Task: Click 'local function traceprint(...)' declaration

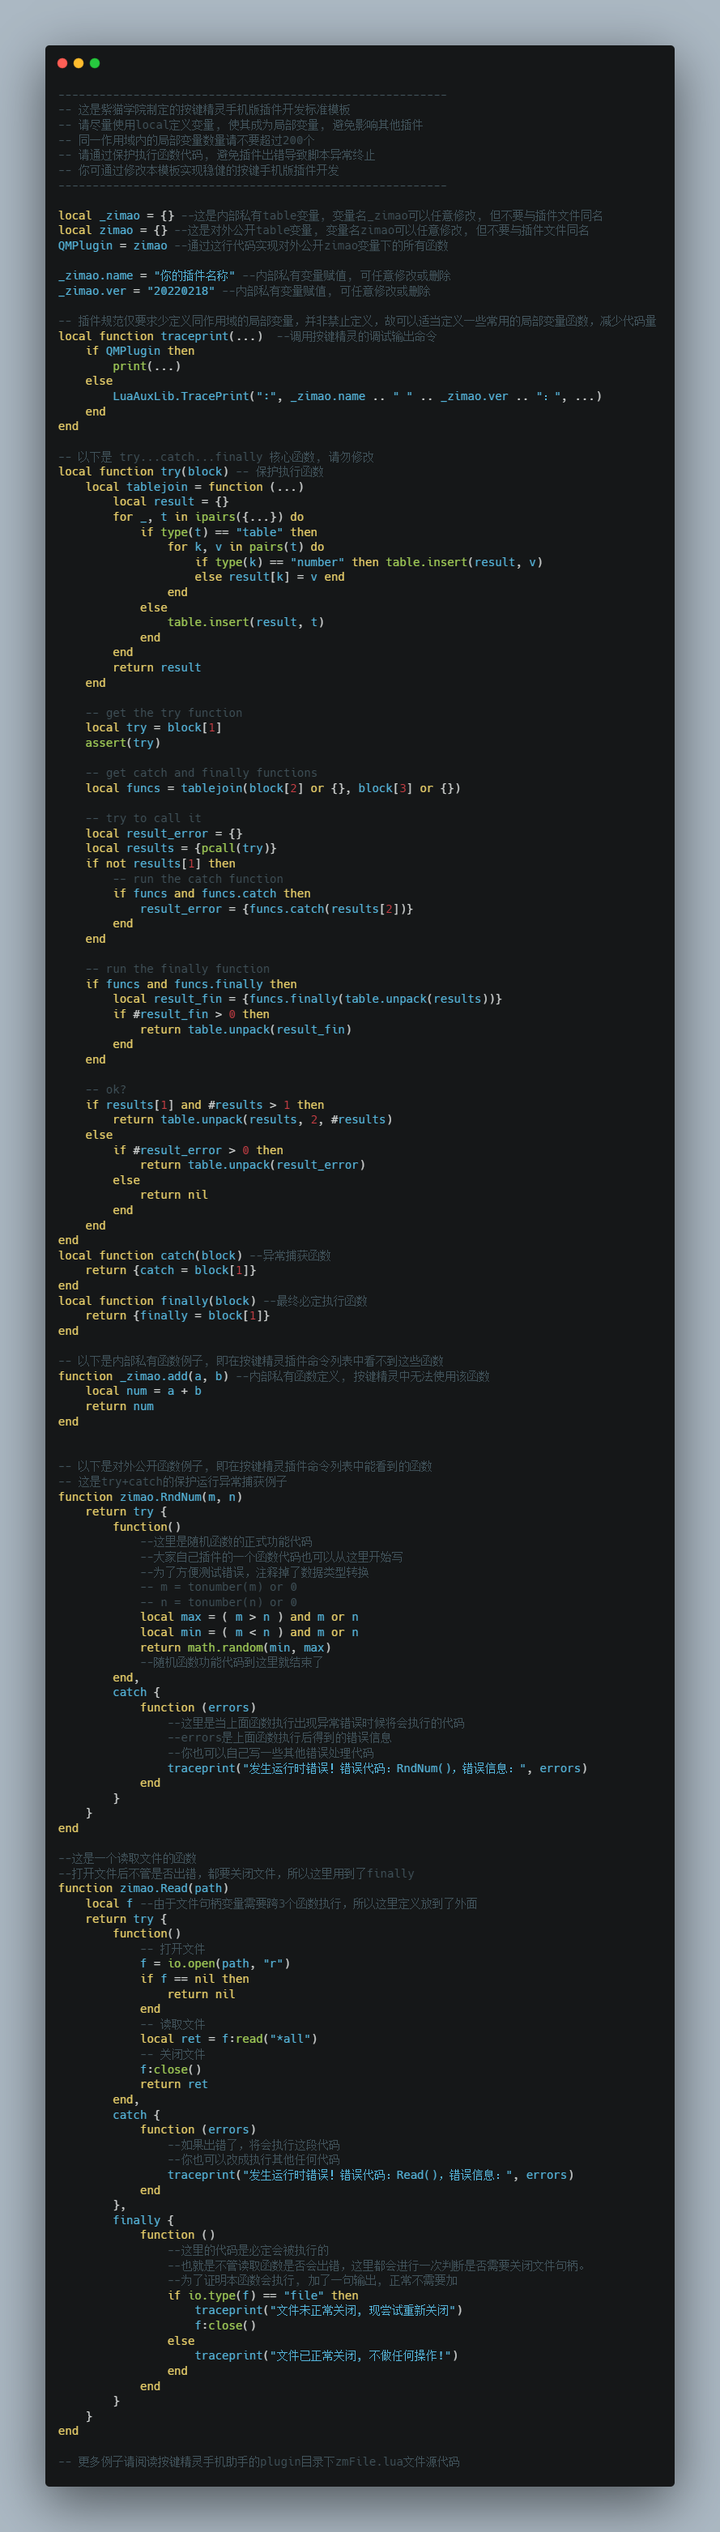Action: point(161,336)
